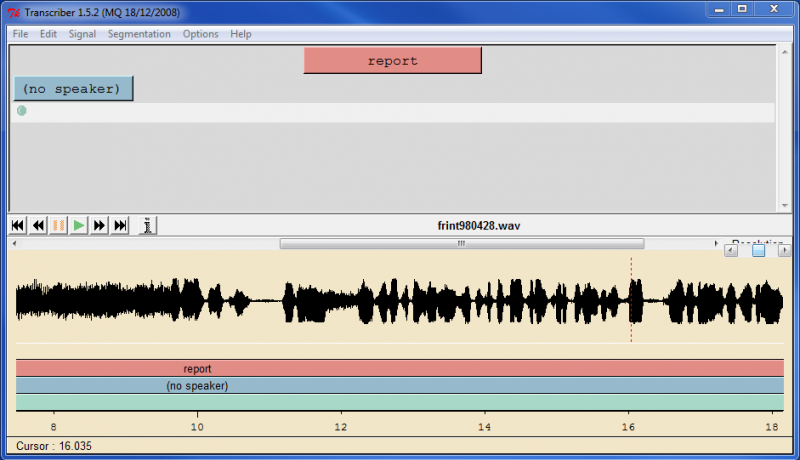Open the Help menu
The width and height of the screenshot is (800, 460).
(x=240, y=34)
